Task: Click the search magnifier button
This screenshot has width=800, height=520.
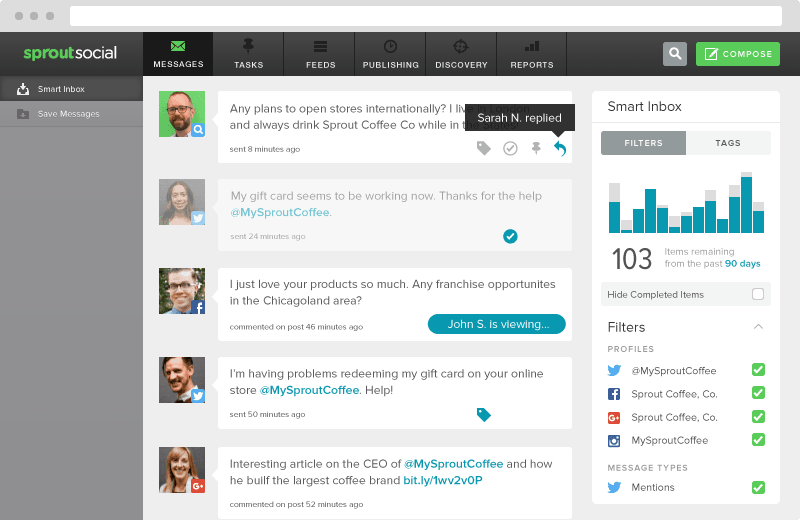Action: [x=674, y=54]
